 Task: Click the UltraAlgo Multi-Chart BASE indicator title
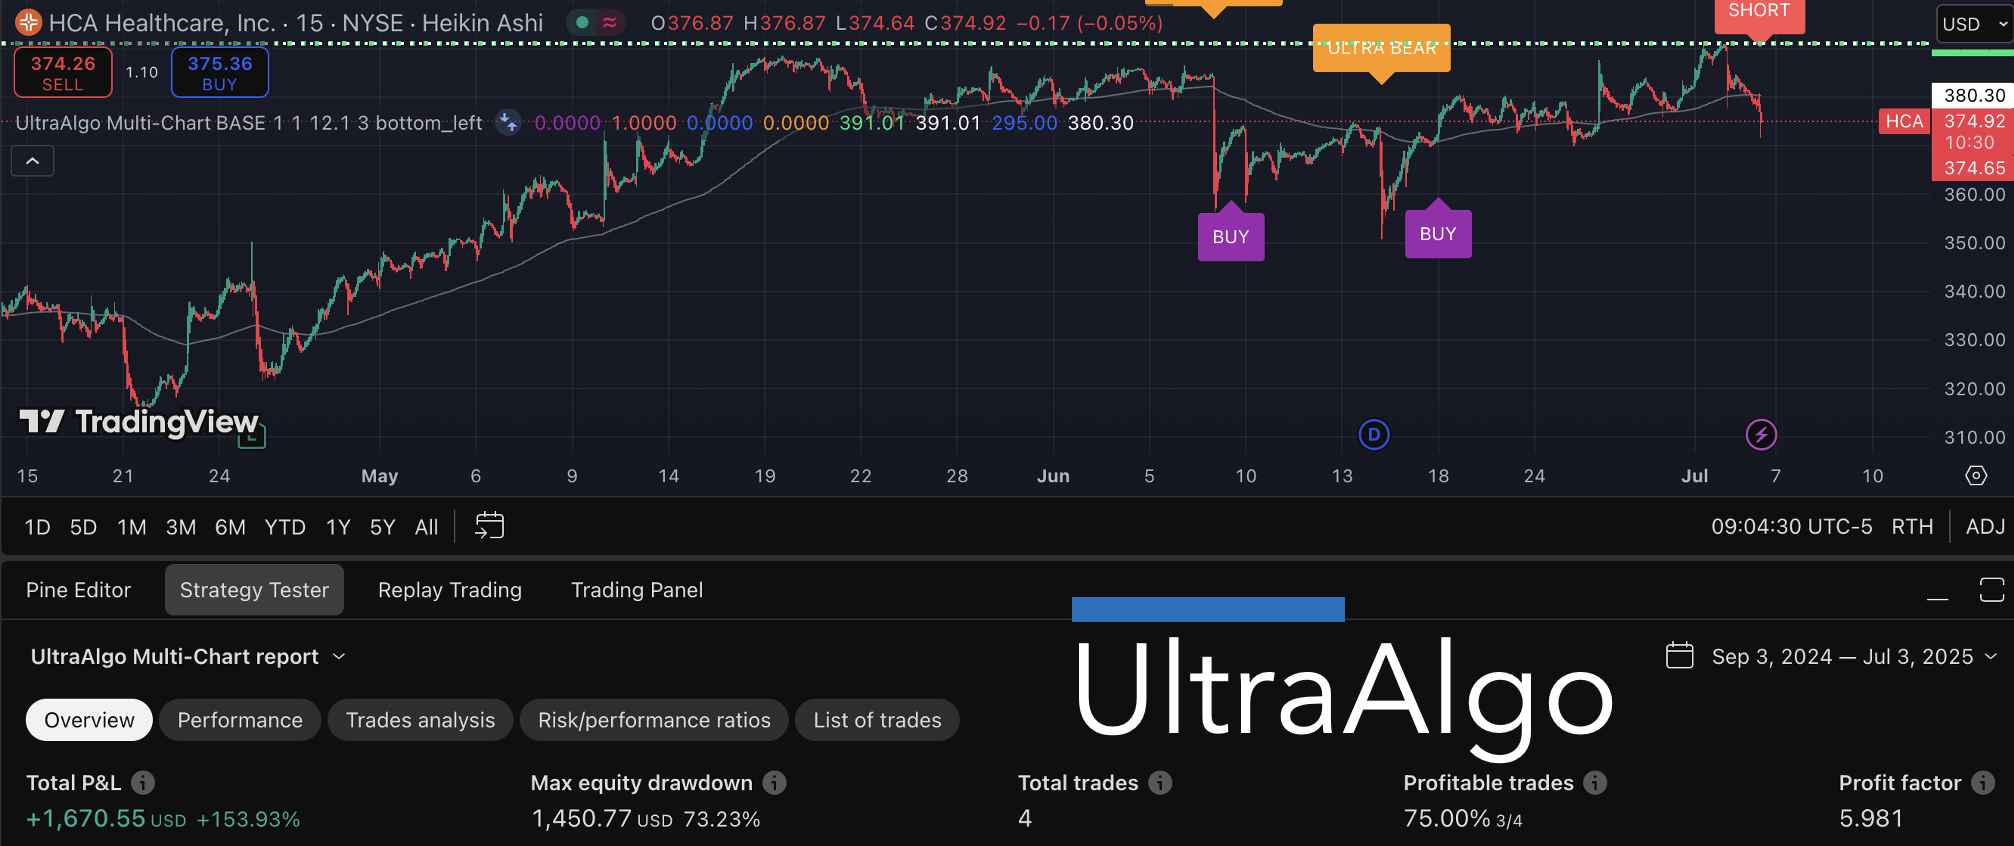(249, 123)
